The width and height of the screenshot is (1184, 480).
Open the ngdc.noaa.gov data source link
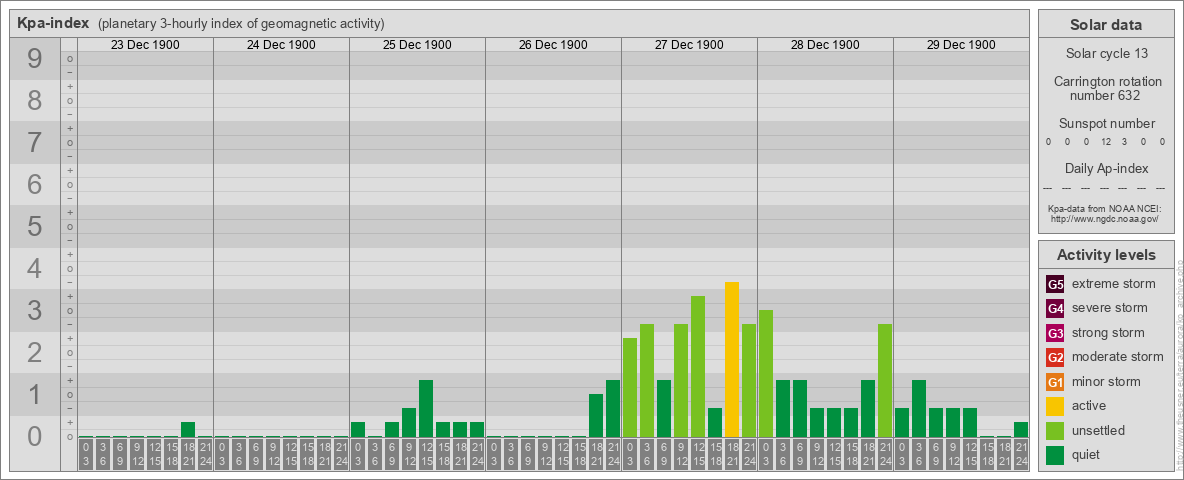[x=1106, y=218]
